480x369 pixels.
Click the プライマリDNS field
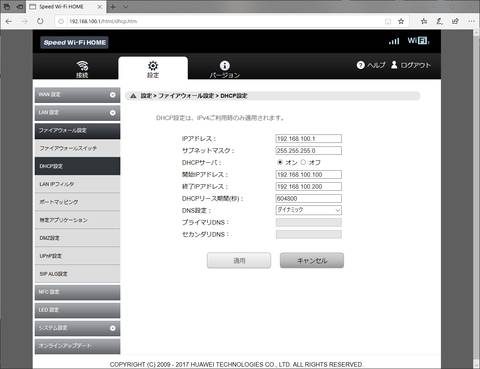click(x=308, y=223)
